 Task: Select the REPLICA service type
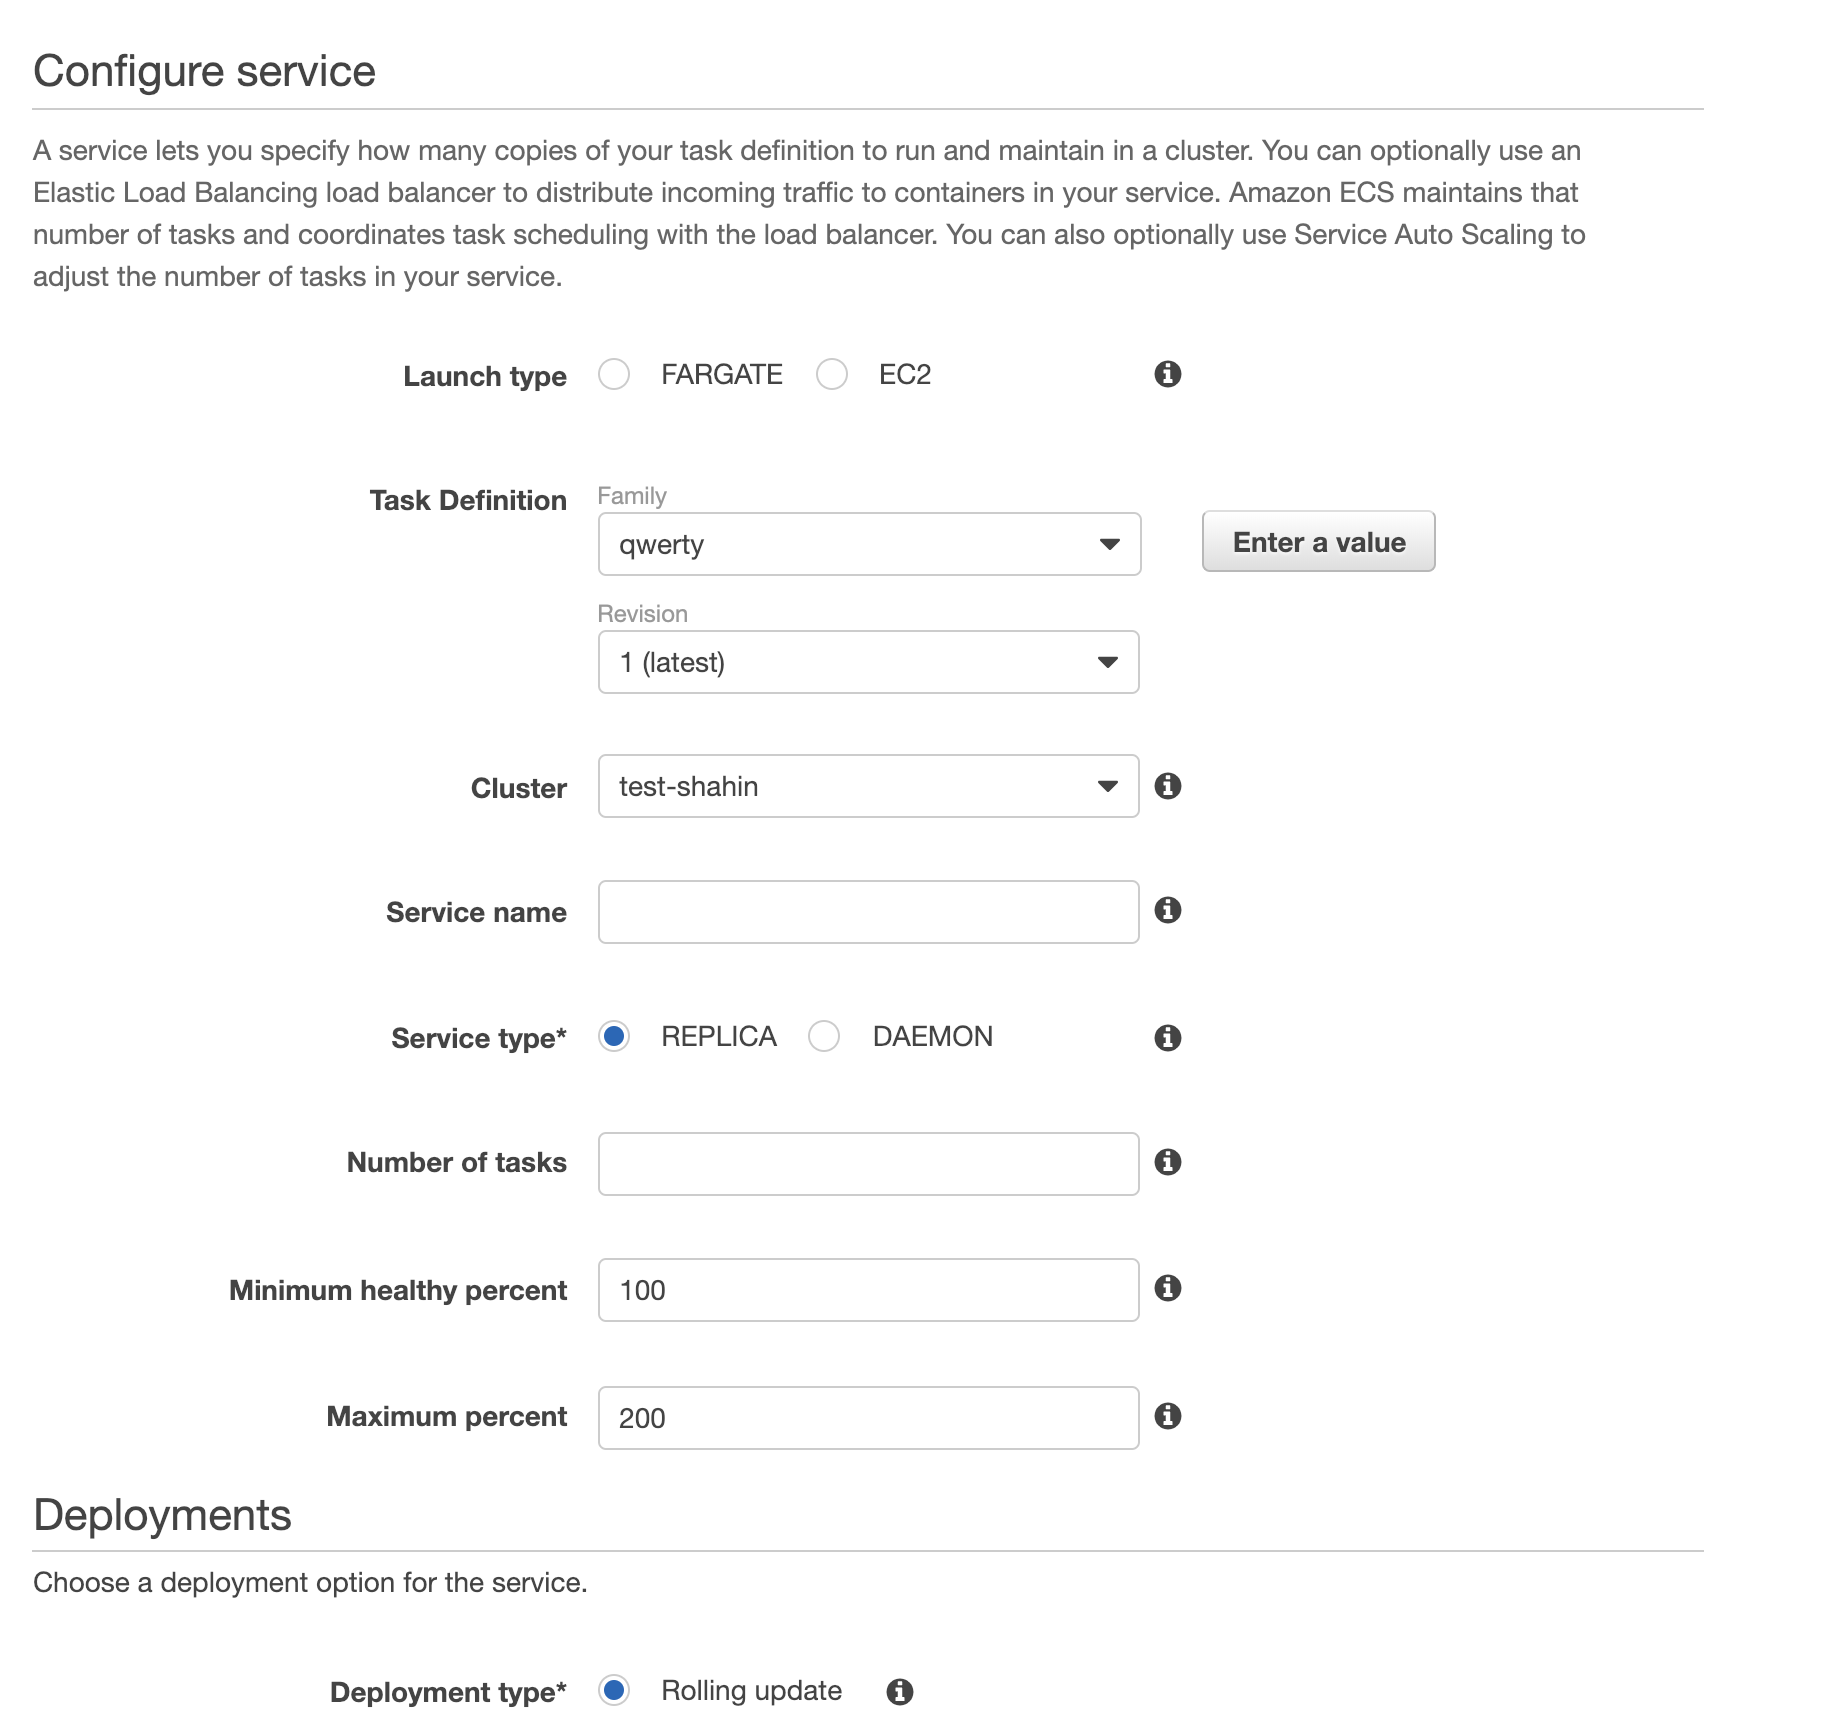pos(613,1037)
